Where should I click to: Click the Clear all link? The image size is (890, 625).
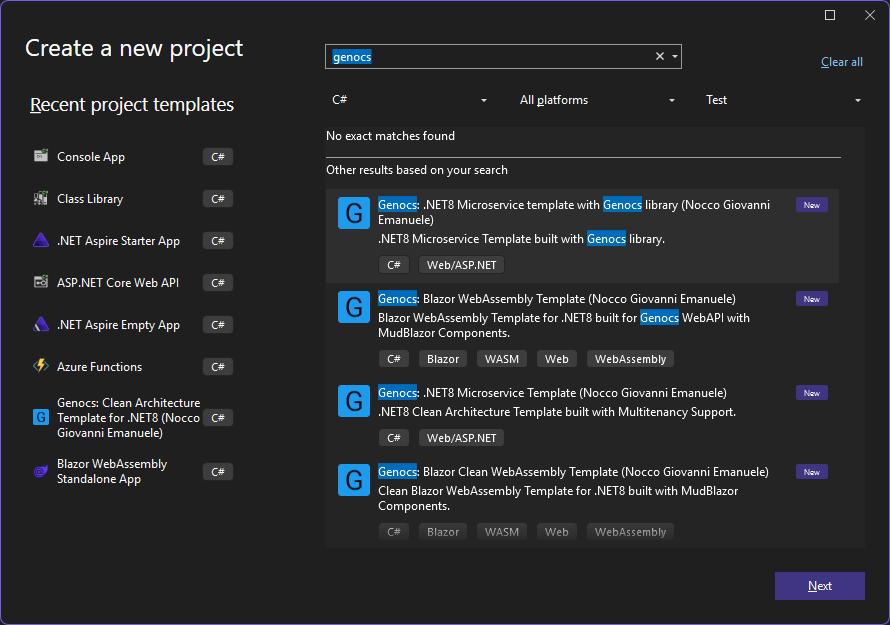(841, 62)
